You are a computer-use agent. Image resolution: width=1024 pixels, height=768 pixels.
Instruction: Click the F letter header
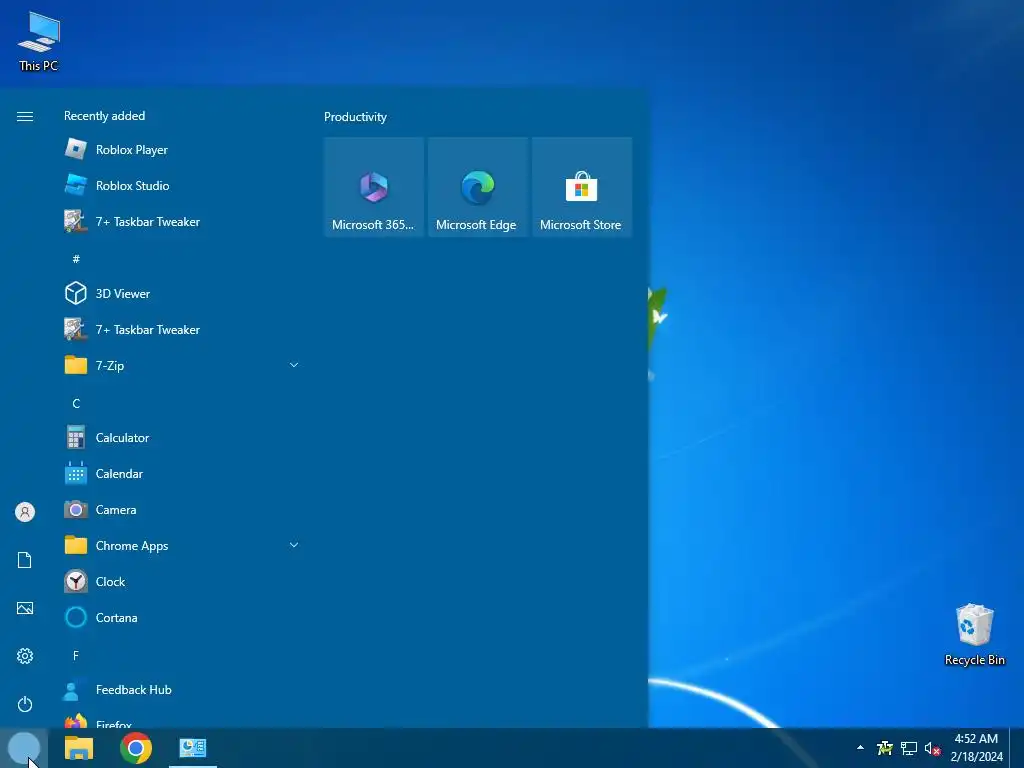click(x=76, y=655)
